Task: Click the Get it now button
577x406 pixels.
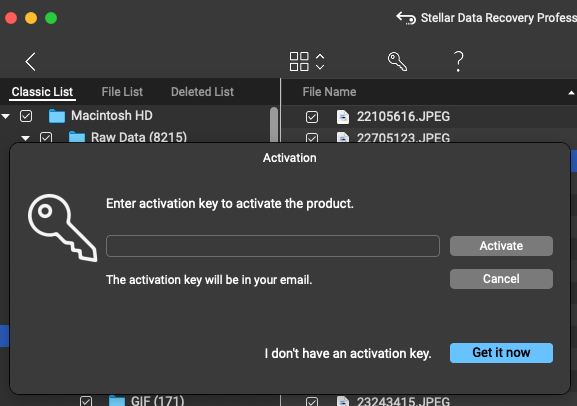Action: 501,353
